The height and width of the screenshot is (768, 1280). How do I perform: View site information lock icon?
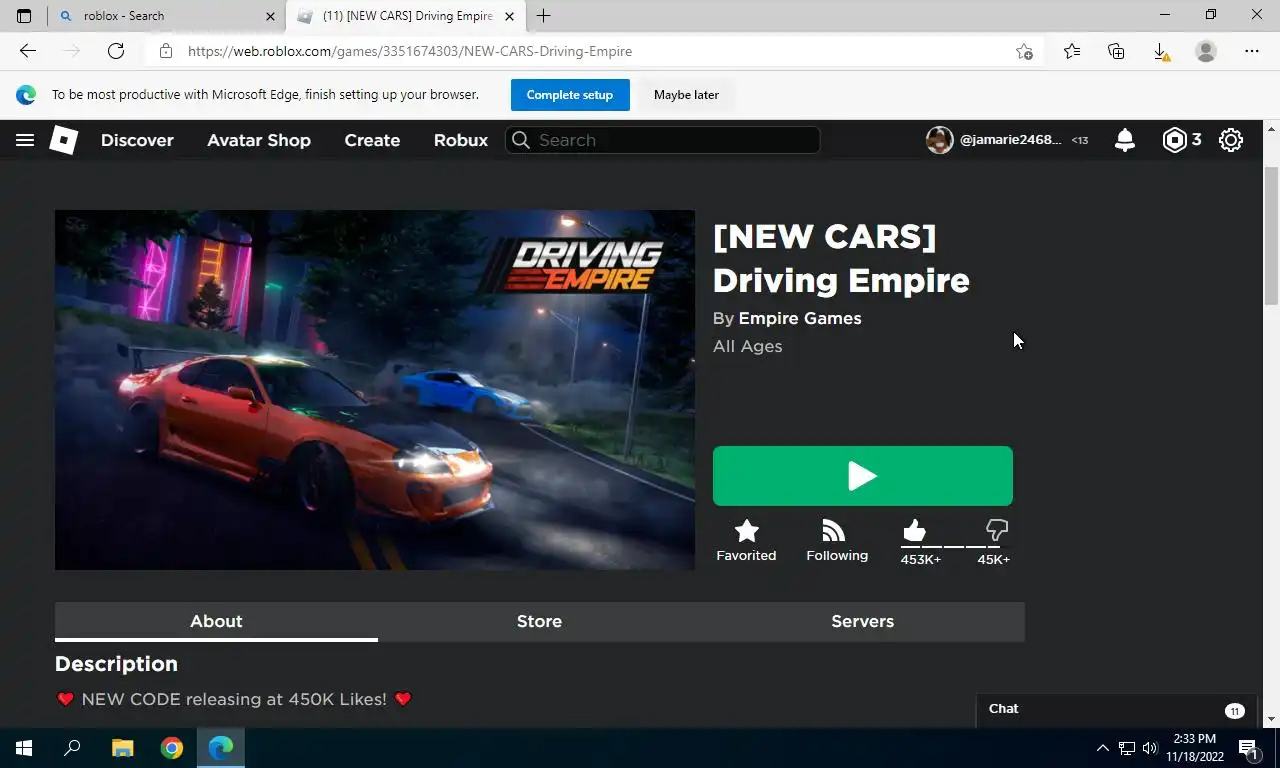point(166,51)
